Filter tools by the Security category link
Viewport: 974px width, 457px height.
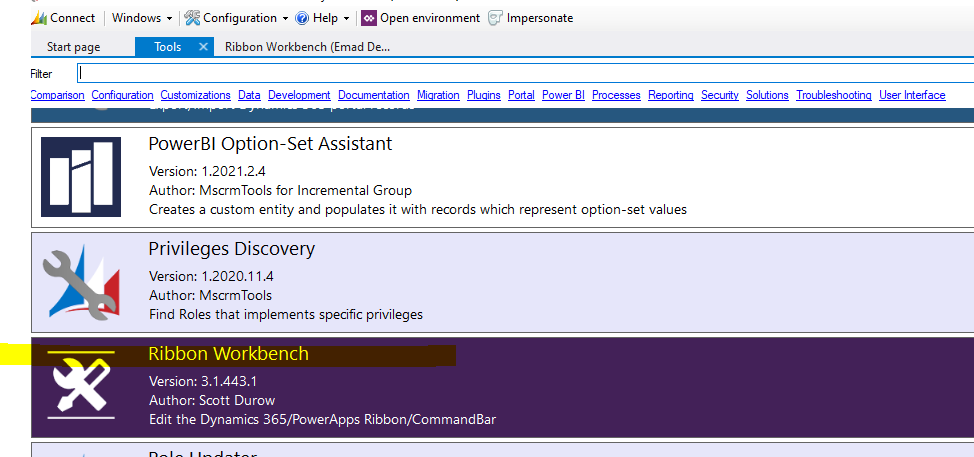720,95
